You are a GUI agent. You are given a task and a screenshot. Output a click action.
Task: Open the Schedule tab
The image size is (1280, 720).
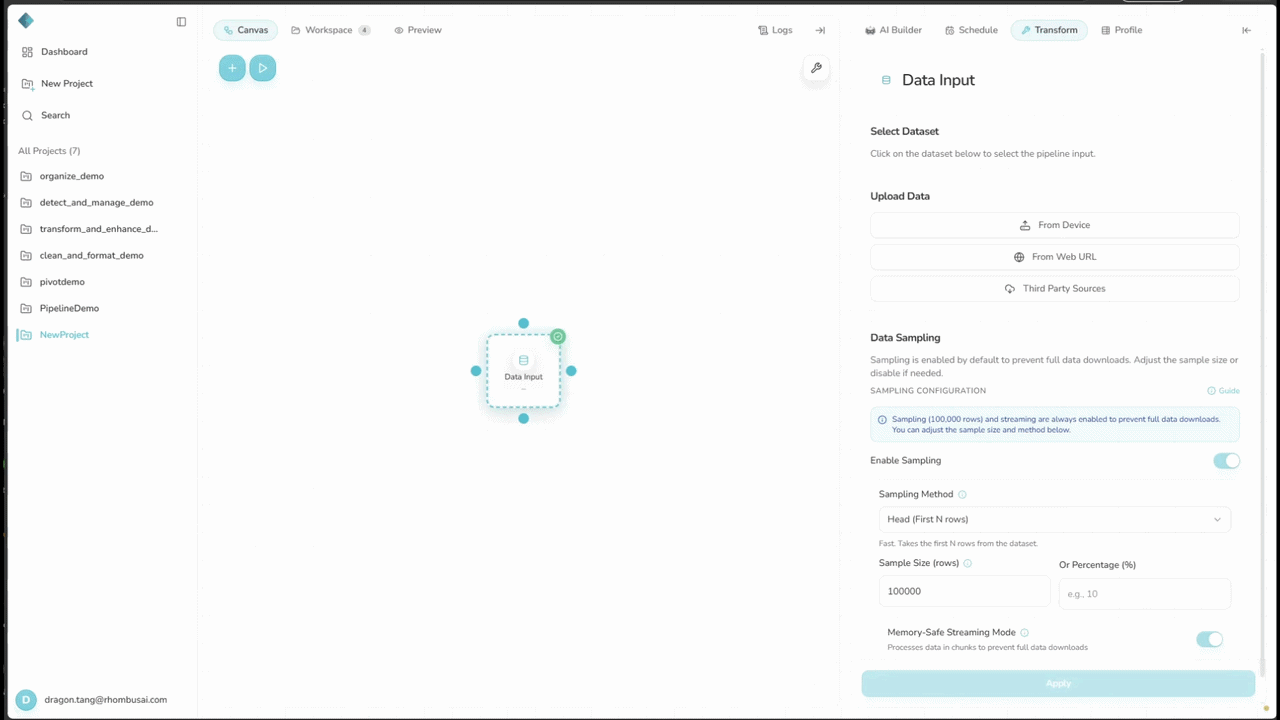[x=971, y=30]
